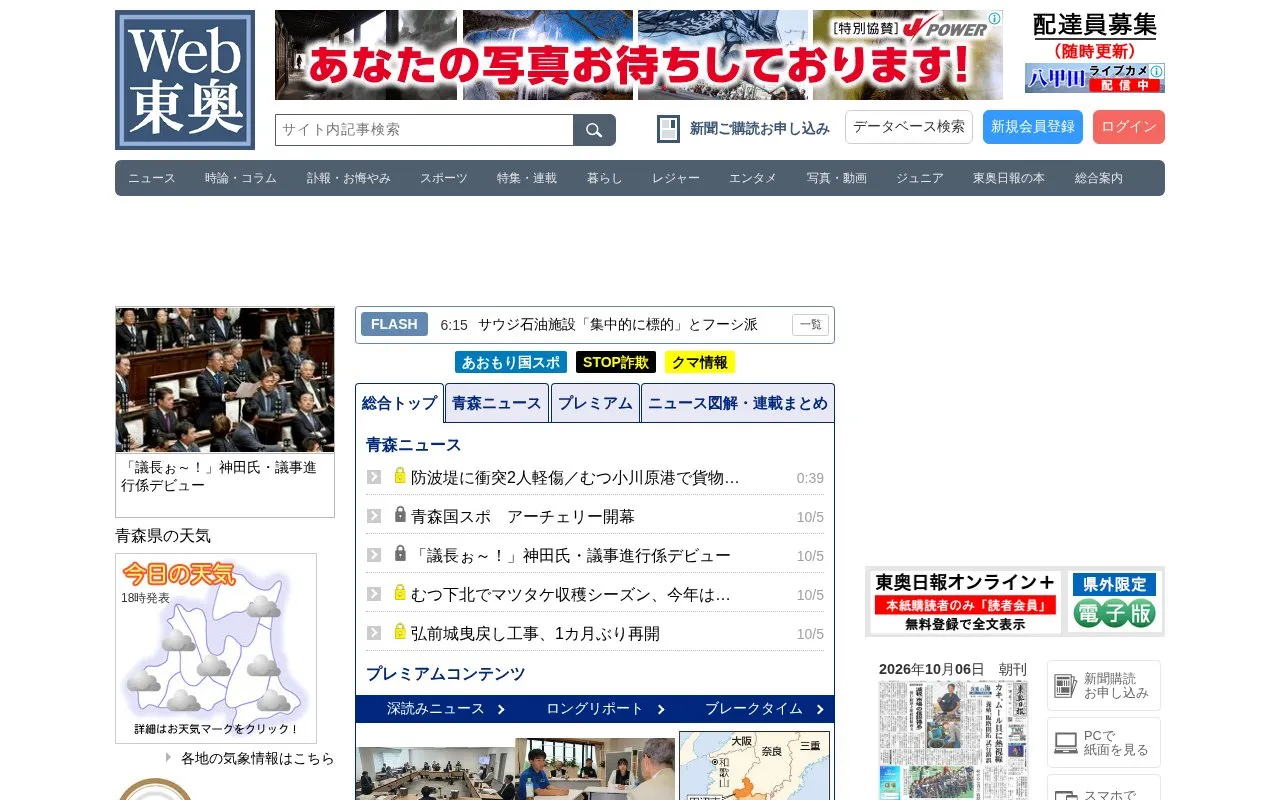Click lock icon beside 青森国スポ アーチェリー開幕
Viewport: 1280px width, 800px height.
coord(400,515)
